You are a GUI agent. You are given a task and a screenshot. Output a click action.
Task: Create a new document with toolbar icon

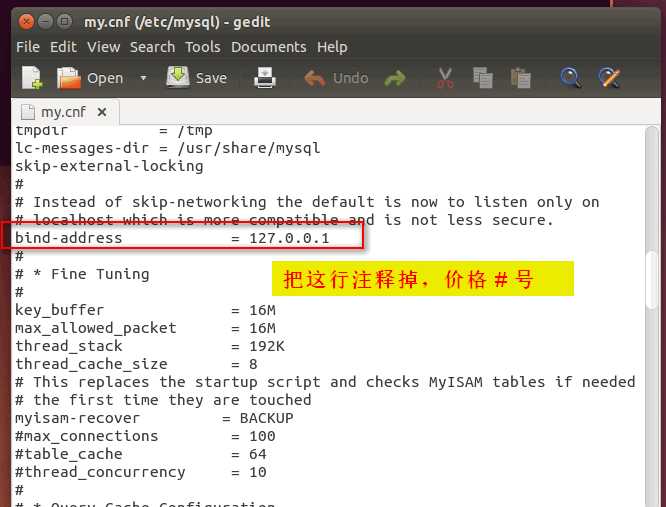(32, 78)
